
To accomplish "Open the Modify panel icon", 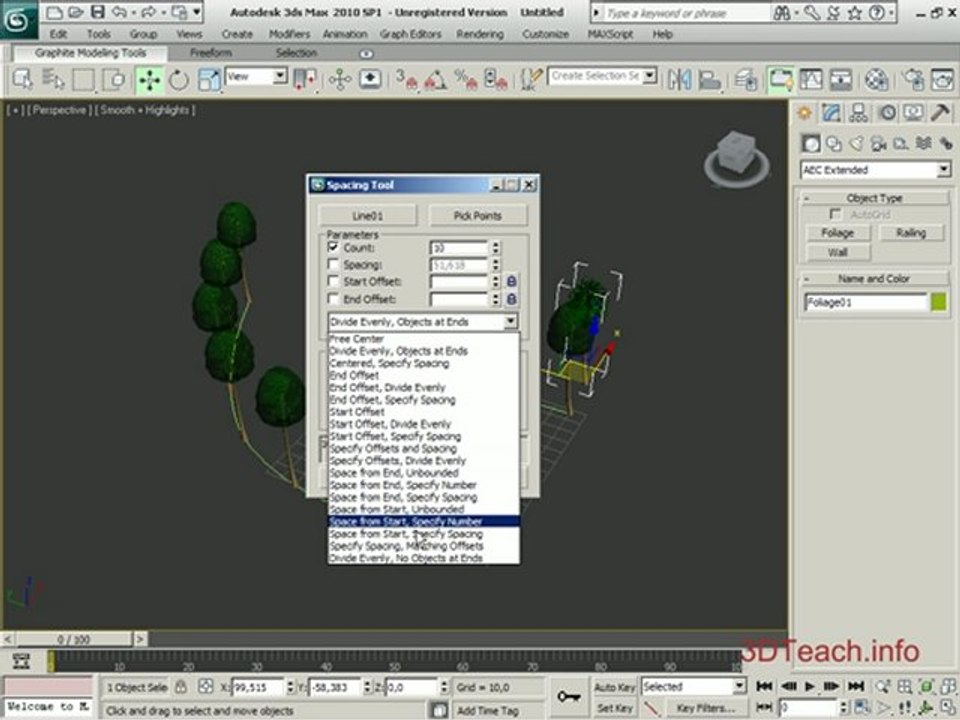I will tap(831, 113).
